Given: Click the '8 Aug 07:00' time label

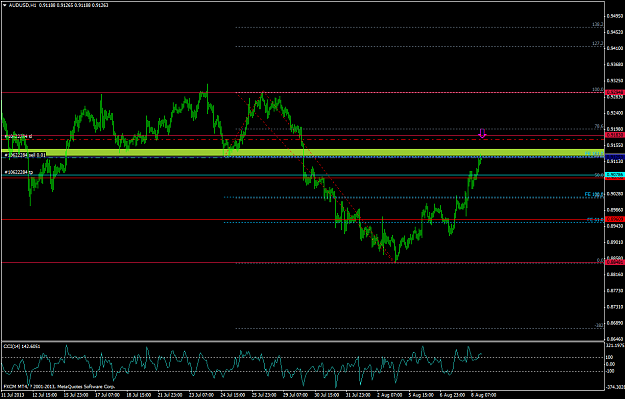Looking at the screenshot, I should [484, 395].
